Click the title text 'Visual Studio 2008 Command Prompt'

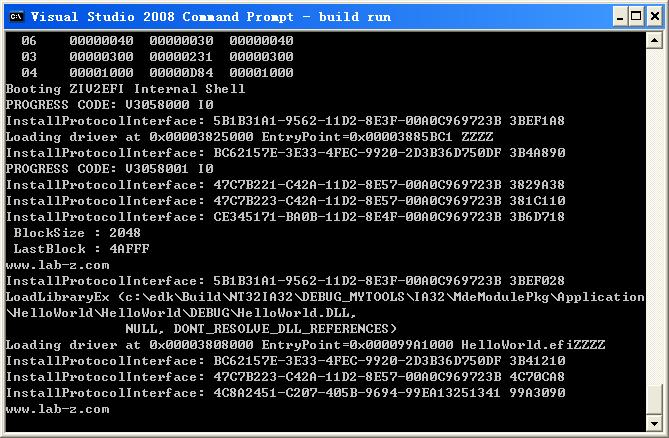coord(162,17)
